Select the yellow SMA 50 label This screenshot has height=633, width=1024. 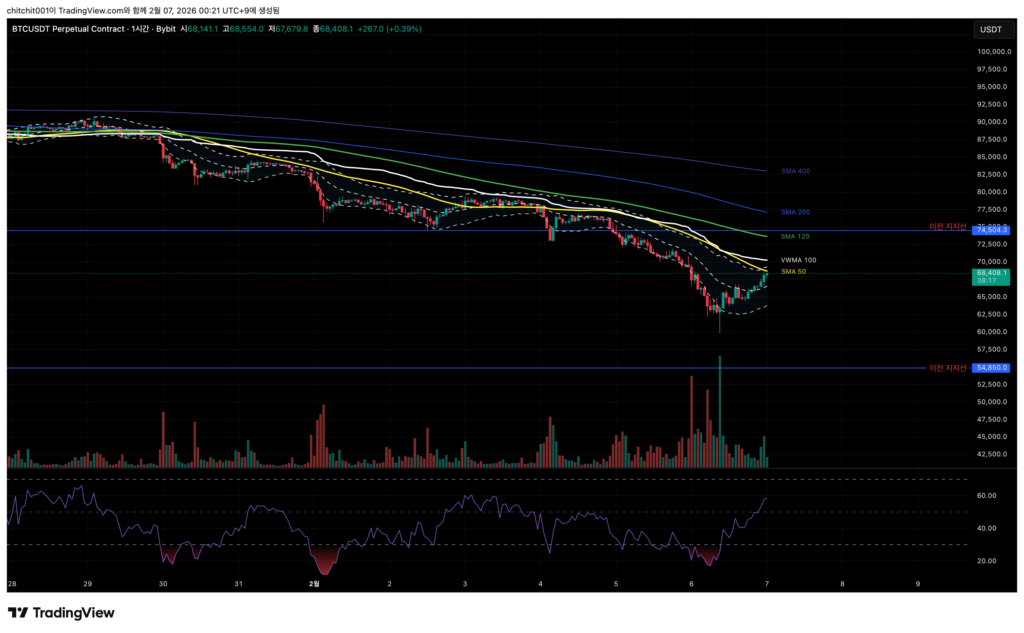click(x=793, y=271)
